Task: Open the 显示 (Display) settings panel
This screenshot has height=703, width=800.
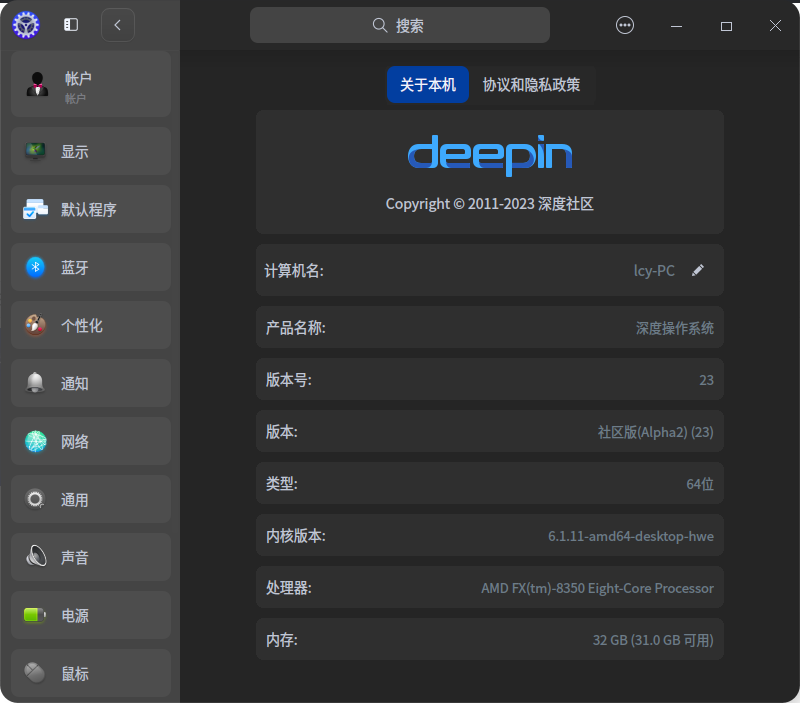Action: coord(90,151)
